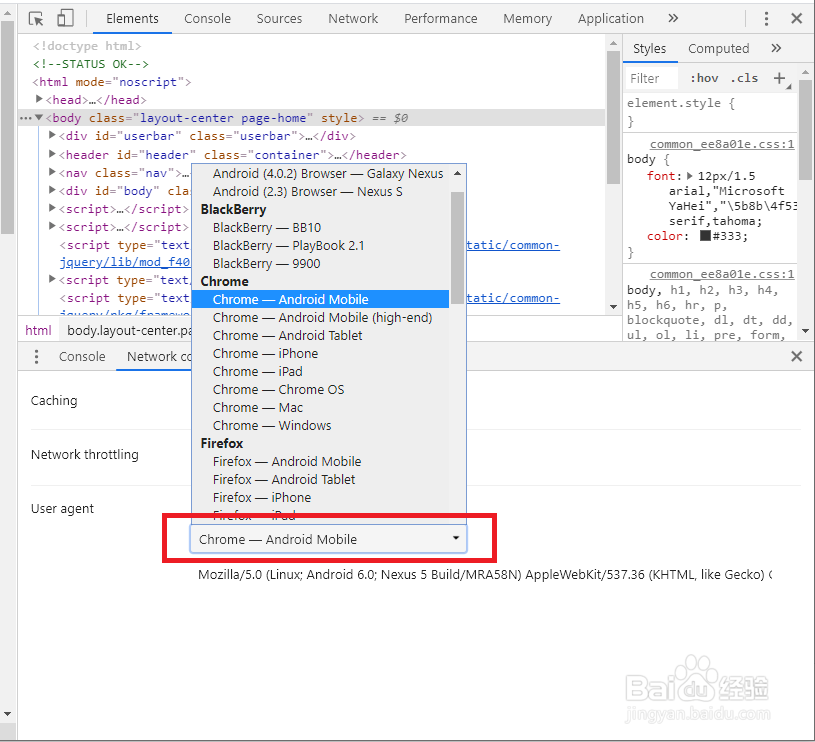Expand the div#userbar node
This screenshot has height=742, width=815.
coord(52,135)
